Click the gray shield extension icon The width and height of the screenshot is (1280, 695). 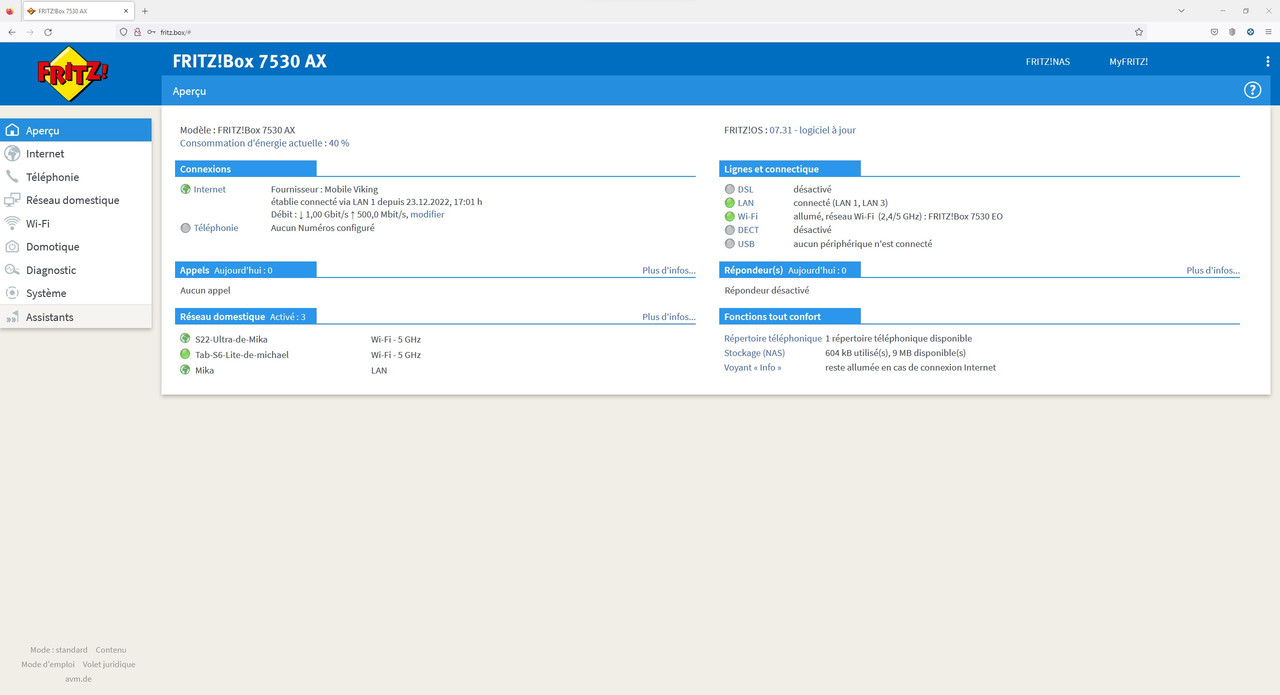click(1232, 32)
